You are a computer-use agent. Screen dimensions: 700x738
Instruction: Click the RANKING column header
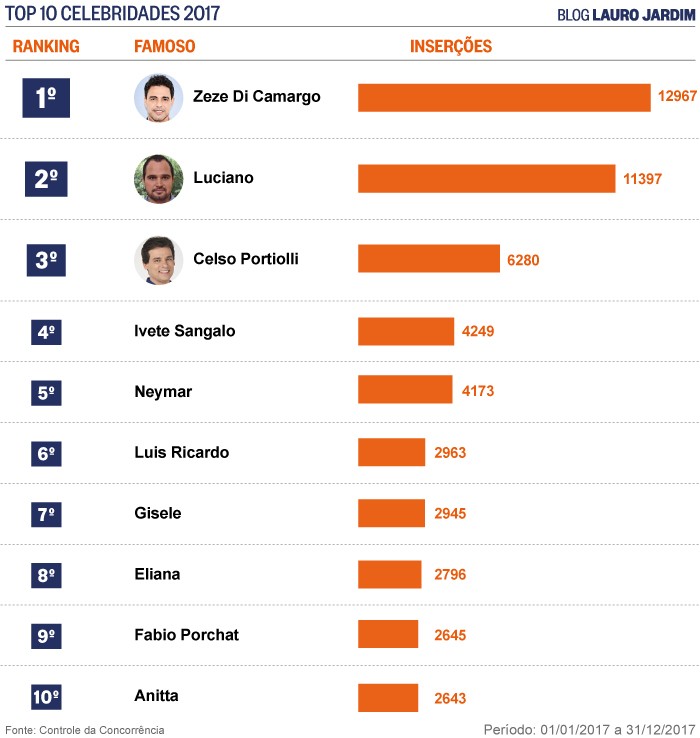[46, 47]
